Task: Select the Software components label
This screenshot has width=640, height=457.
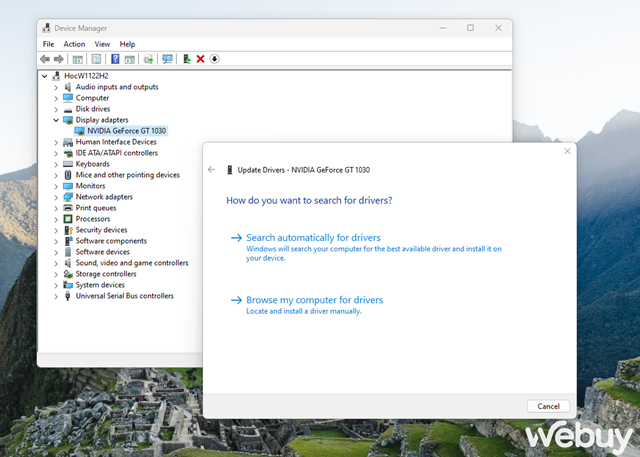Action: (x=111, y=241)
